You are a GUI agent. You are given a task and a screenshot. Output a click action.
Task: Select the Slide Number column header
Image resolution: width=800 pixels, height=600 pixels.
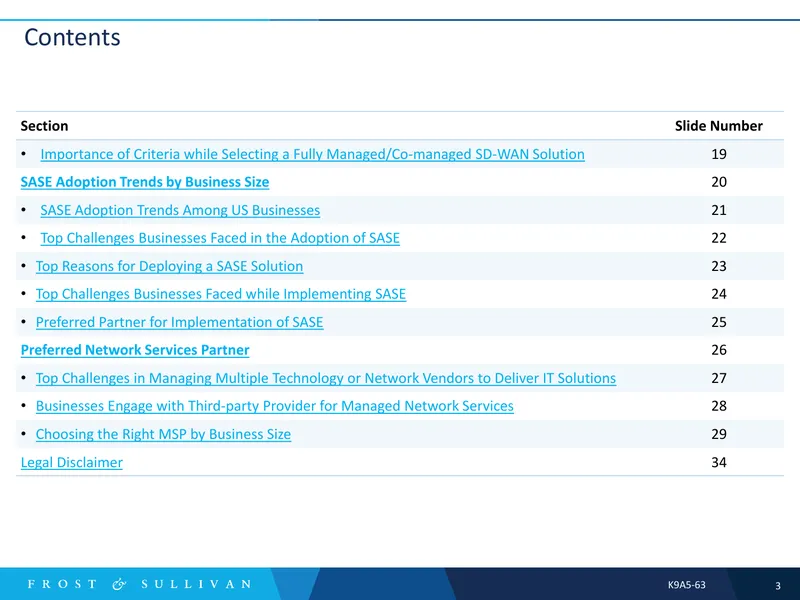719,126
